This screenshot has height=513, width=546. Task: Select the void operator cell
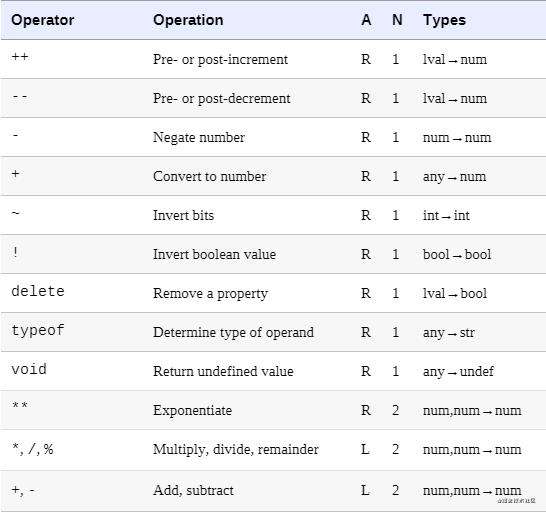(29, 369)
